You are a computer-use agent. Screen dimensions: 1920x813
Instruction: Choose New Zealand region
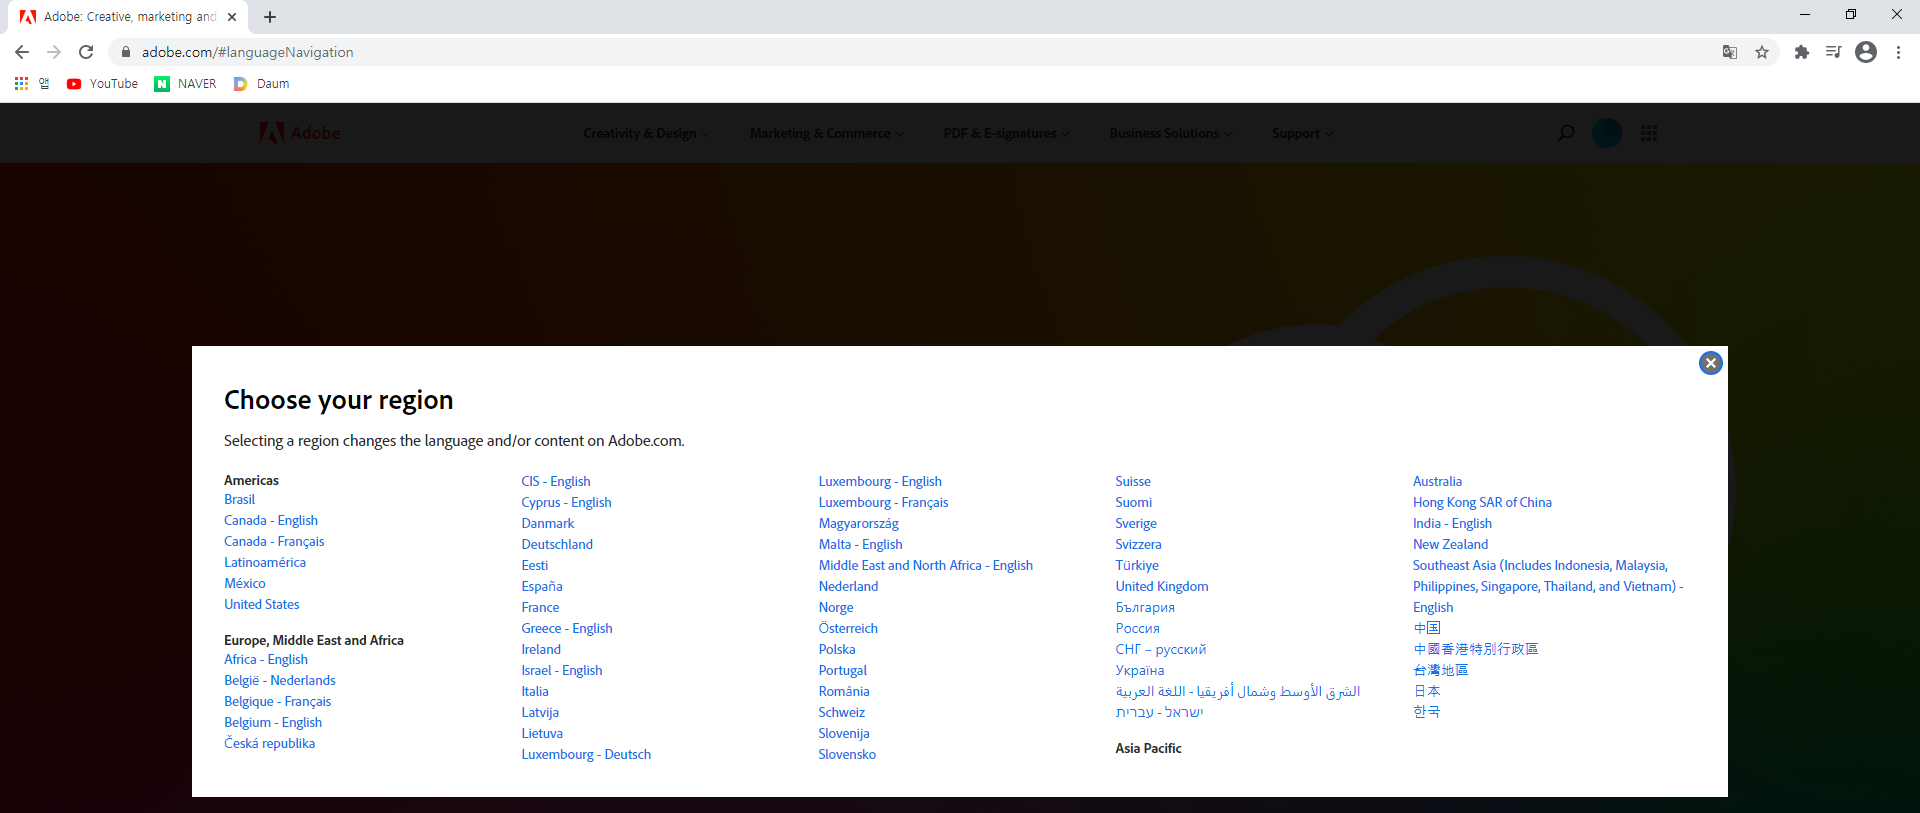point(1450,545)
